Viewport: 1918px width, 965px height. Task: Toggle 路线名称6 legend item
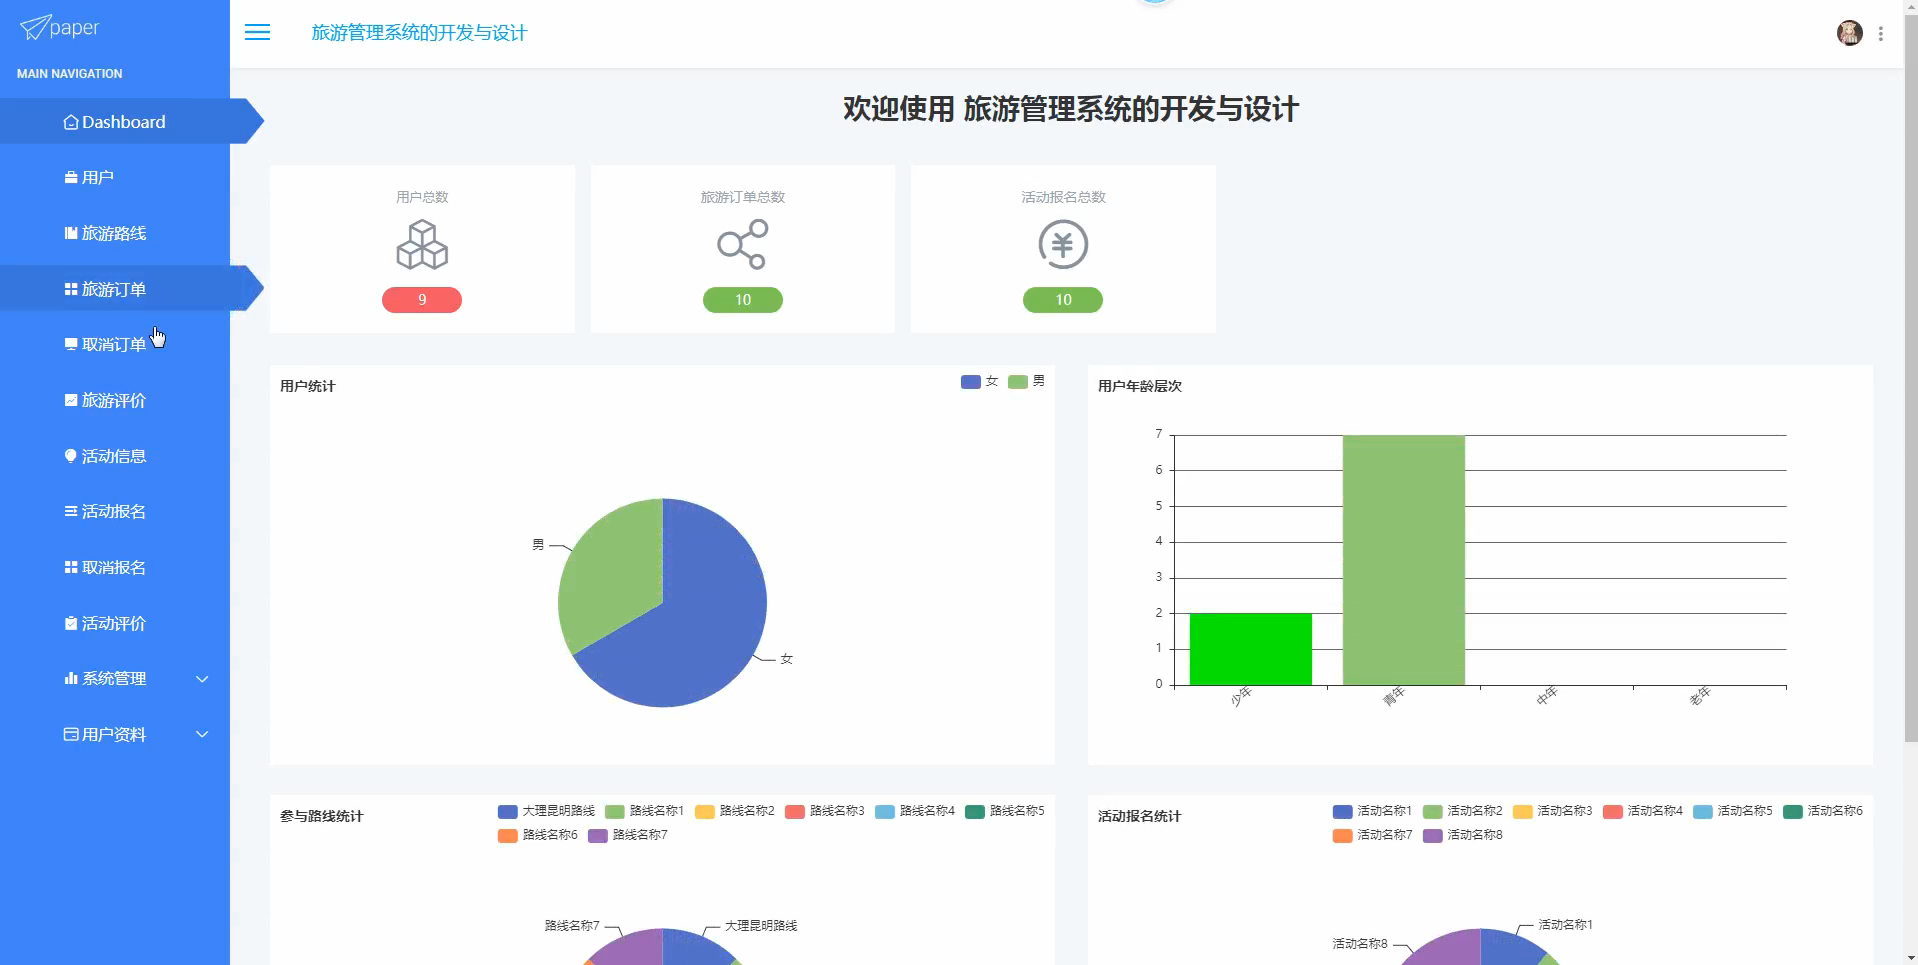click(538, 835)
